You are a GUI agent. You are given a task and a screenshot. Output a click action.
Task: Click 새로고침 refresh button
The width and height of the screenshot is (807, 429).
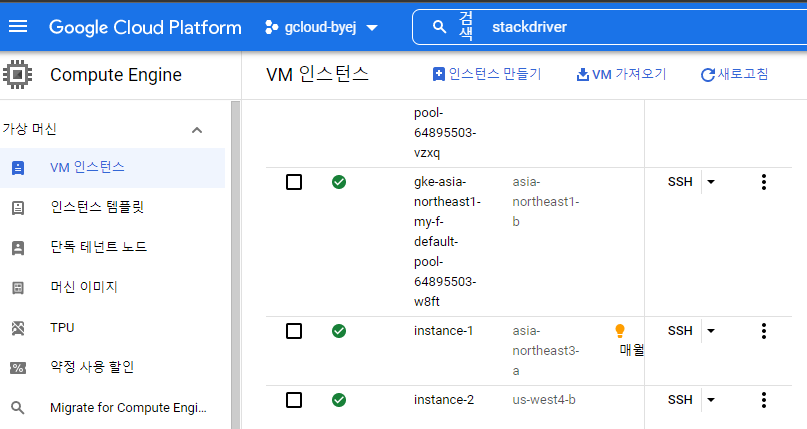[x=734, y=75]
